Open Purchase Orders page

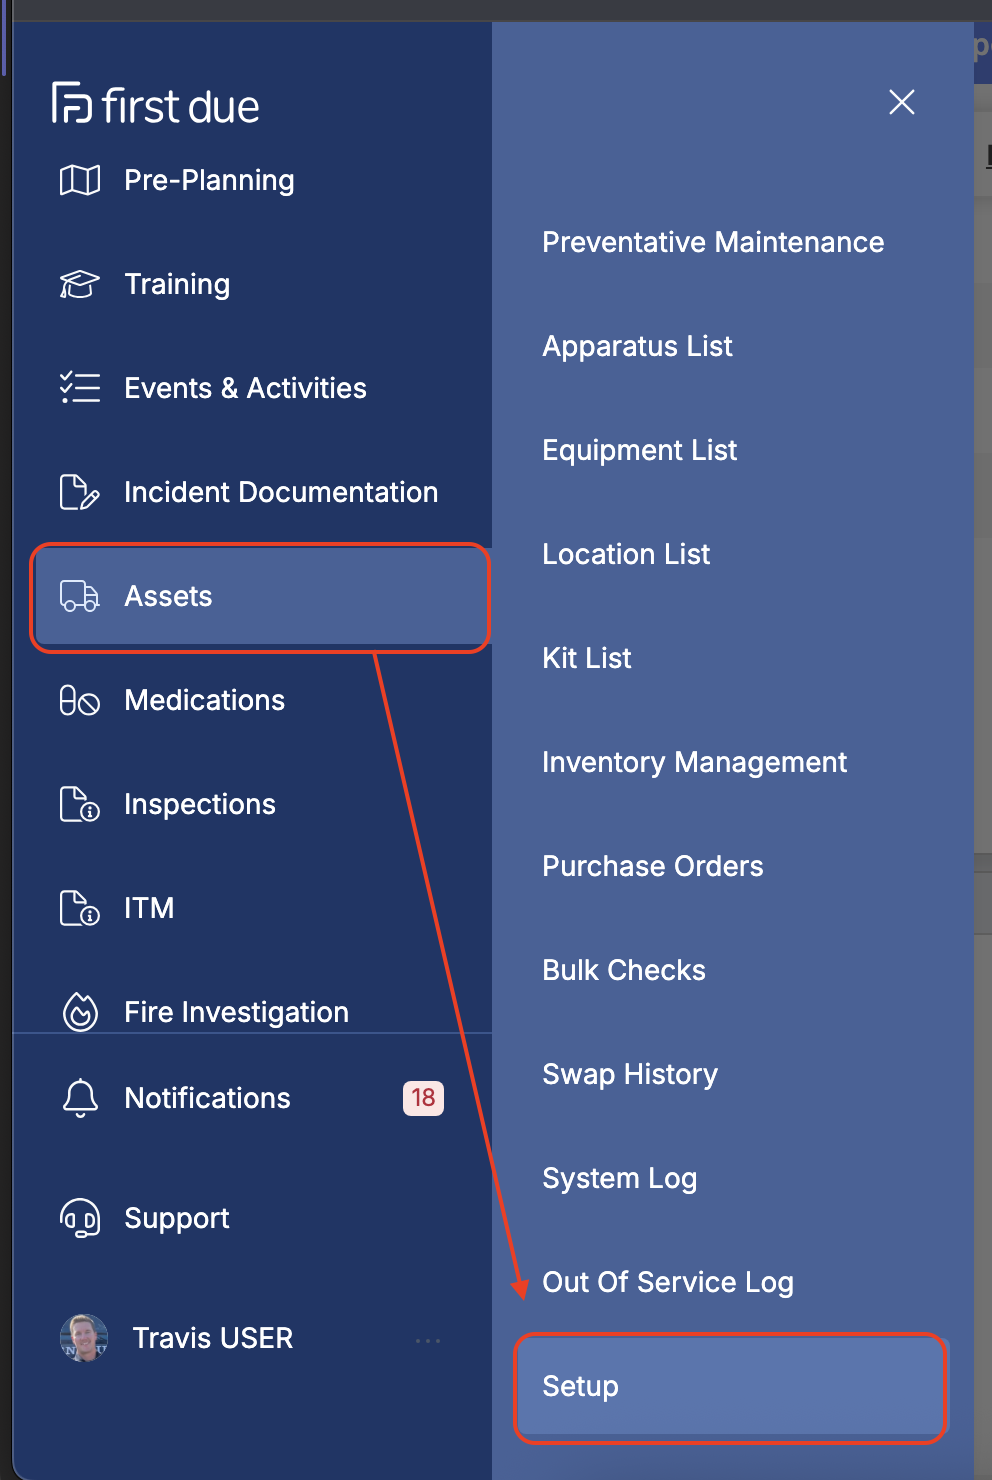tap(652, 866)
